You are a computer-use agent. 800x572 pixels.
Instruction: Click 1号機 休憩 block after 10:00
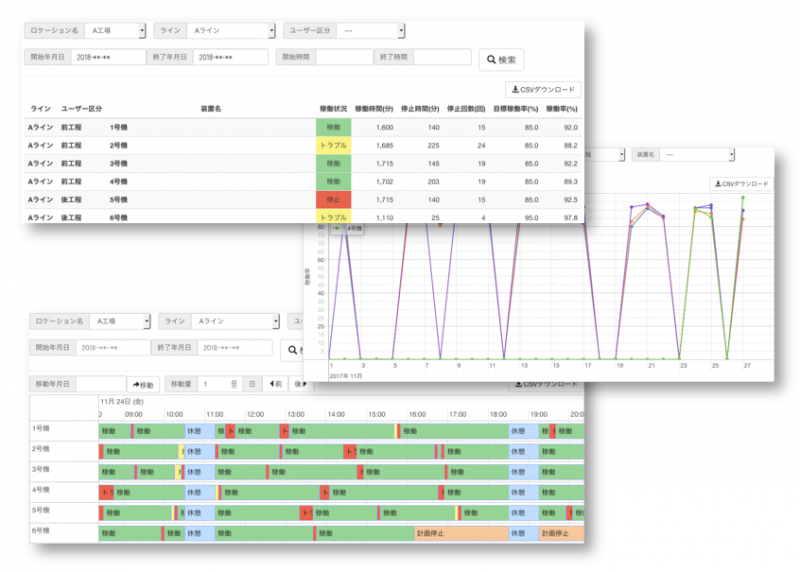[x=199, y=431]
